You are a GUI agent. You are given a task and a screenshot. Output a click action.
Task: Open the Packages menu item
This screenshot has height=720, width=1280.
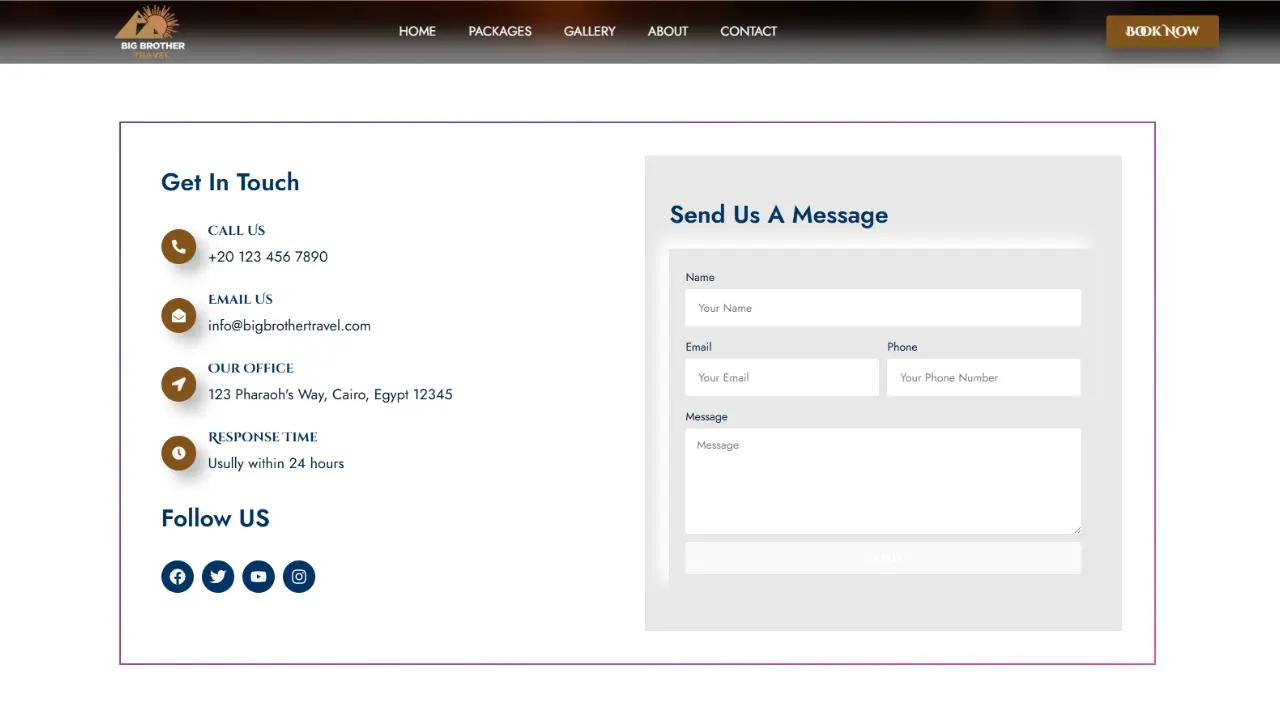tap(500, 31)
